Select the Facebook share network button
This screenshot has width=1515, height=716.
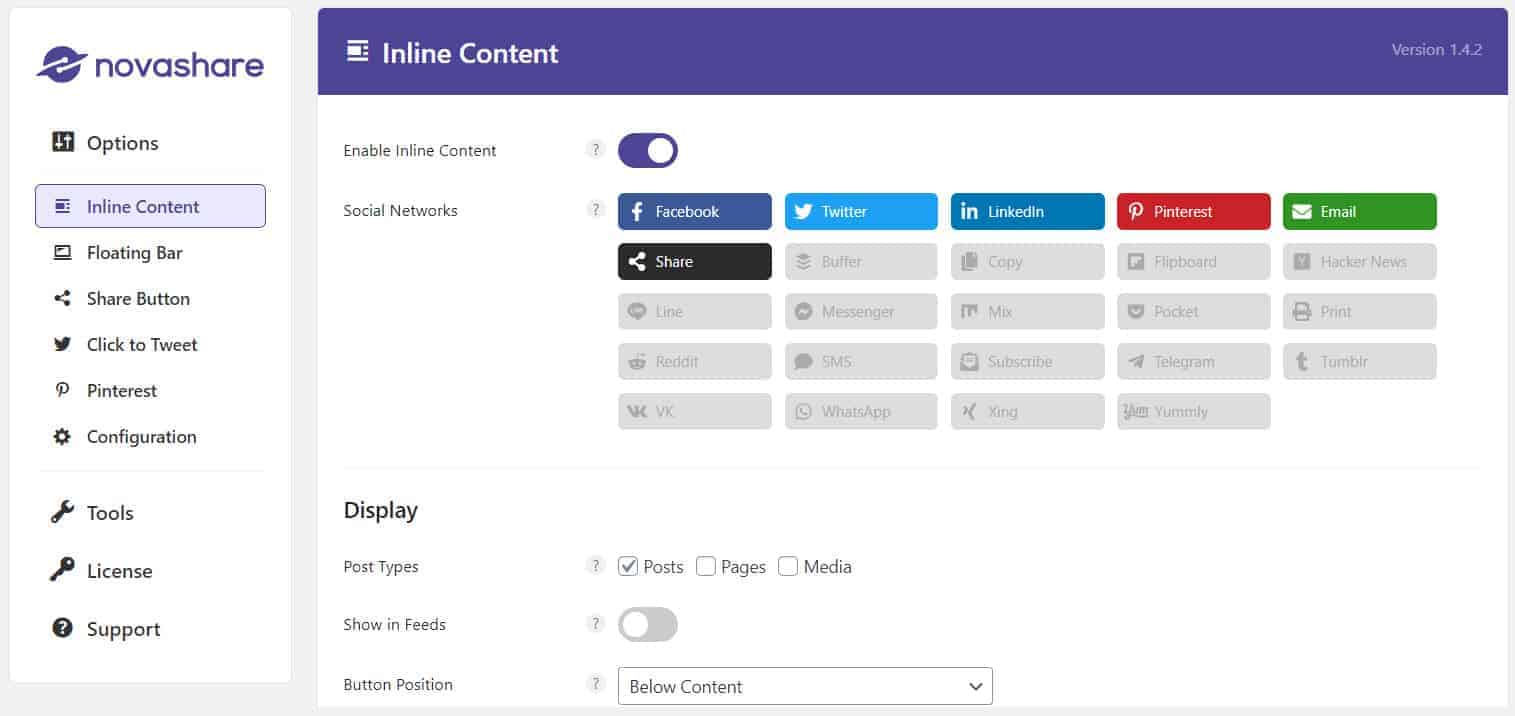click(x=694, y=211)
